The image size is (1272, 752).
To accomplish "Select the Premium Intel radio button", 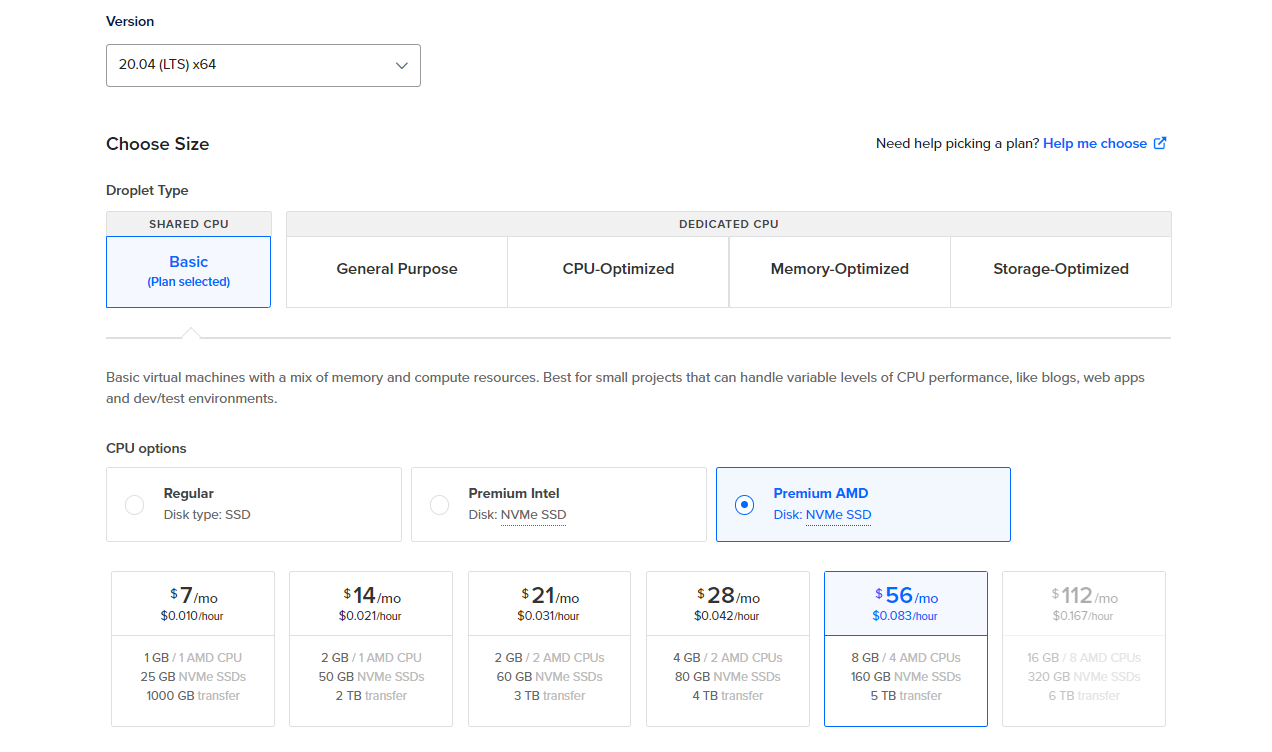I will [439, 505].
